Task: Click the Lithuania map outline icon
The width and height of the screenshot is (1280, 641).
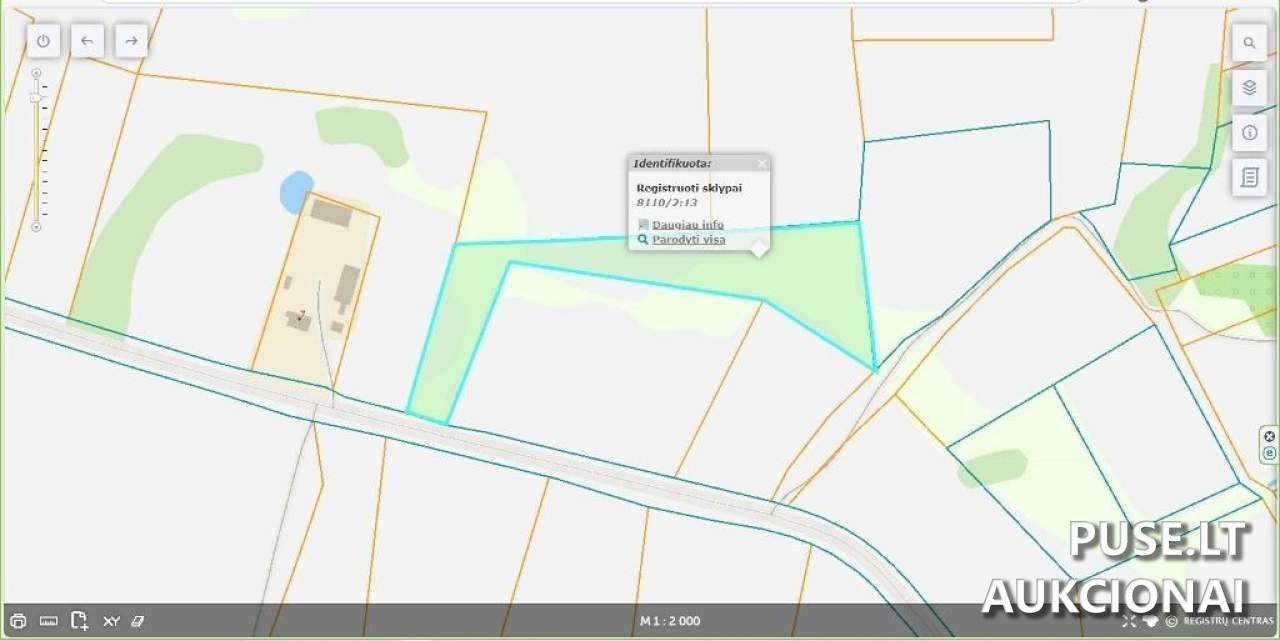Action: [1150, 621]
